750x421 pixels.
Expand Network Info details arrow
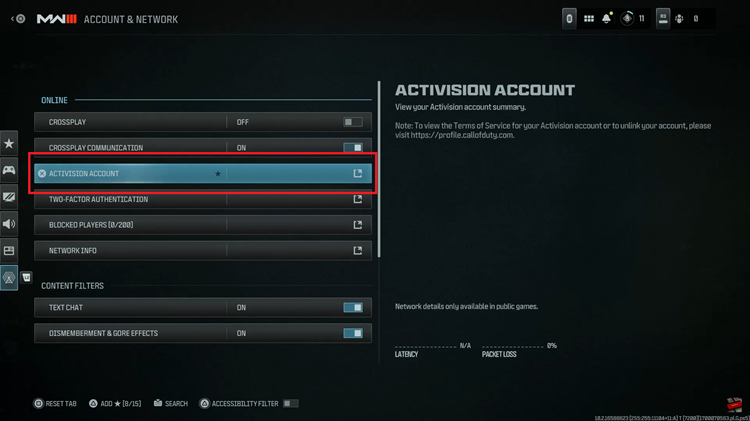357,251
